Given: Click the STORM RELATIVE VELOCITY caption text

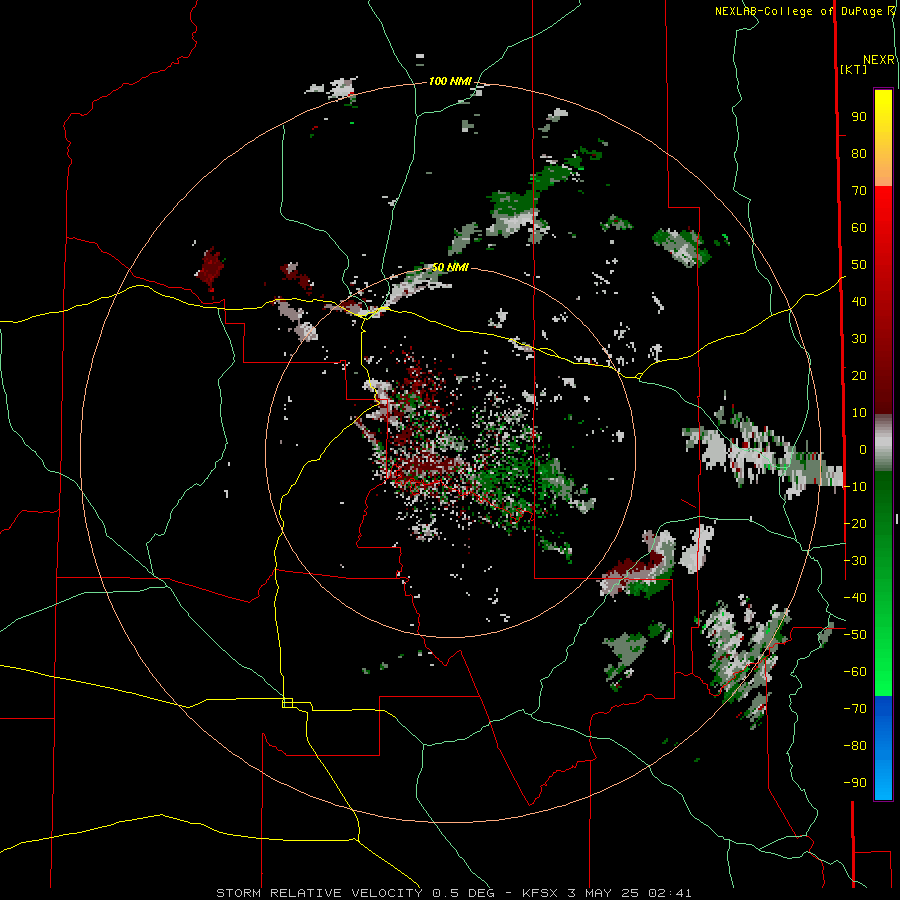Looking at the screenshot, I should click(319, 893).
